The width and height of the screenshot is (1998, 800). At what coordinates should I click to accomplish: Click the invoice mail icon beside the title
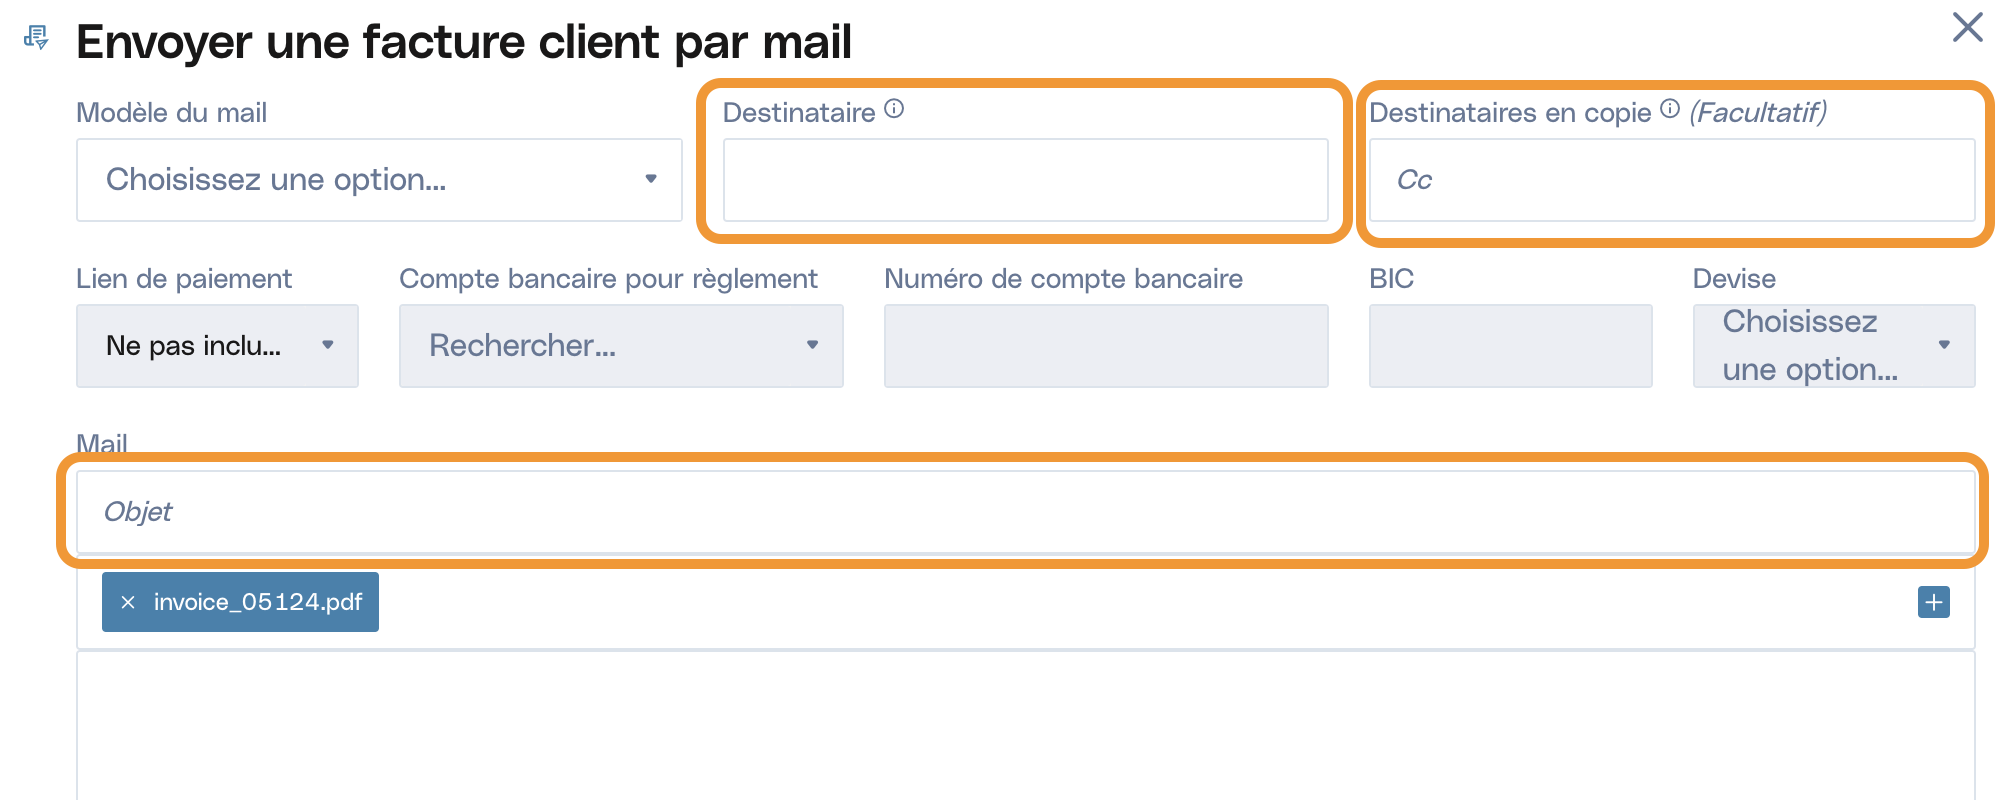[x=36, y=38]
